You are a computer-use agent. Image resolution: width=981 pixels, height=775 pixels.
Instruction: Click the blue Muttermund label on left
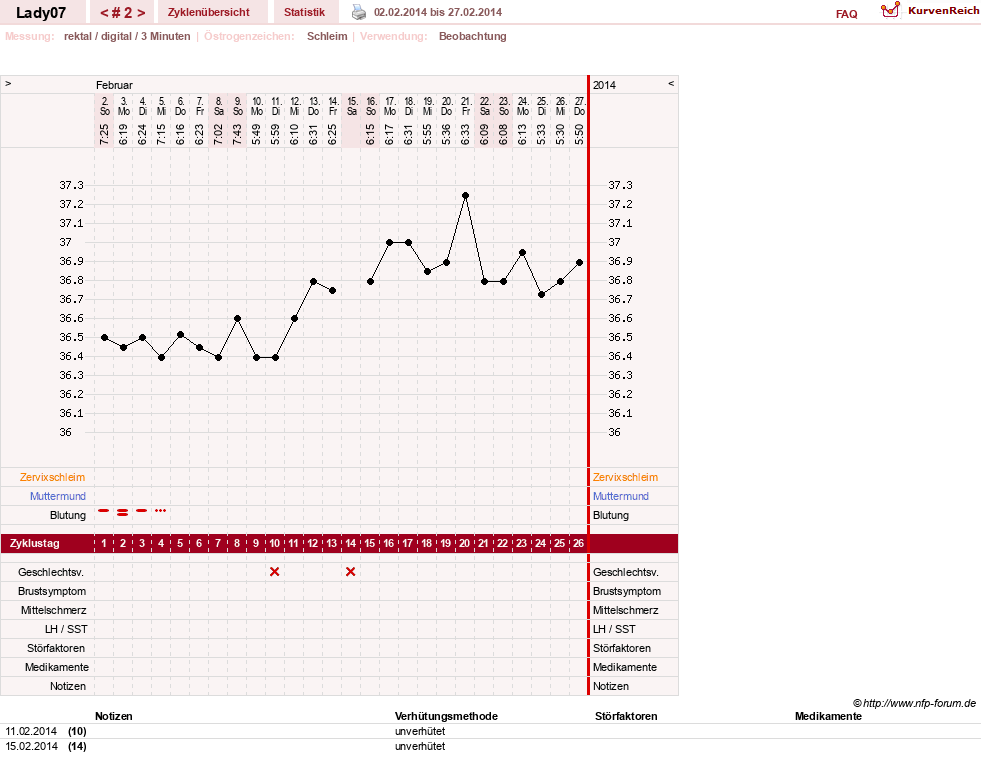[x=58, y=496]
